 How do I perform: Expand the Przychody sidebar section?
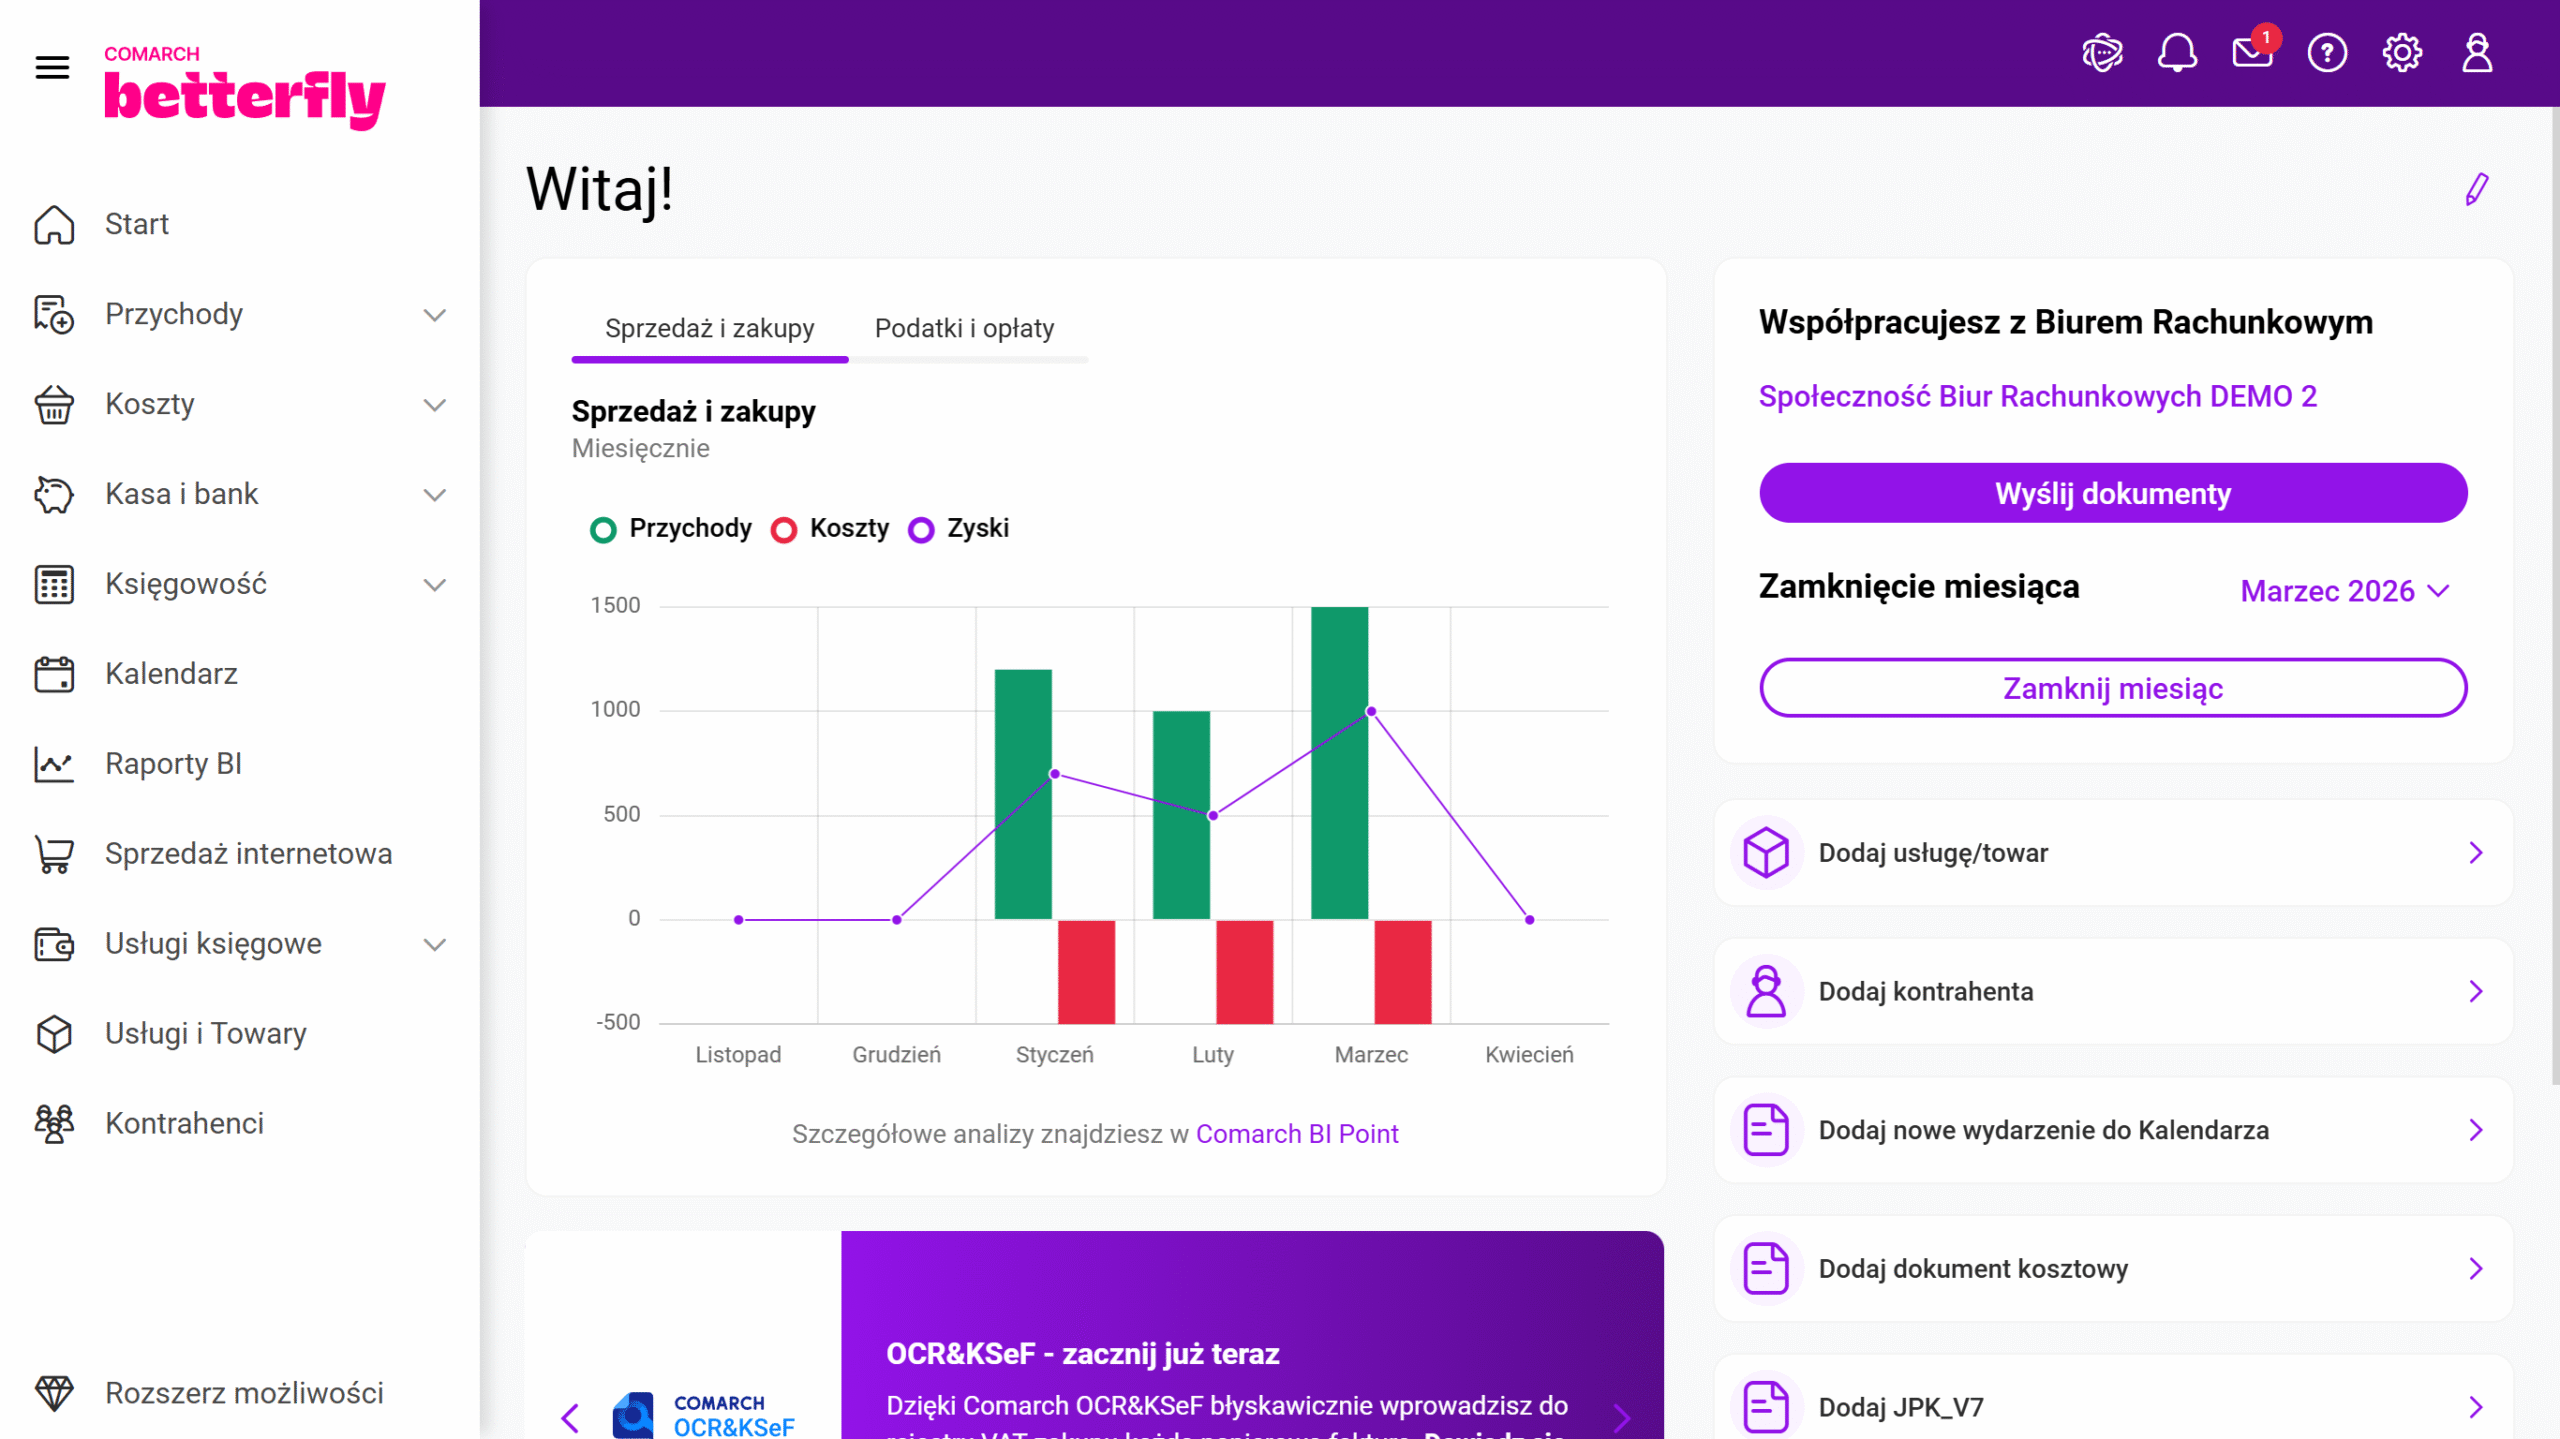tap(434, 314)
